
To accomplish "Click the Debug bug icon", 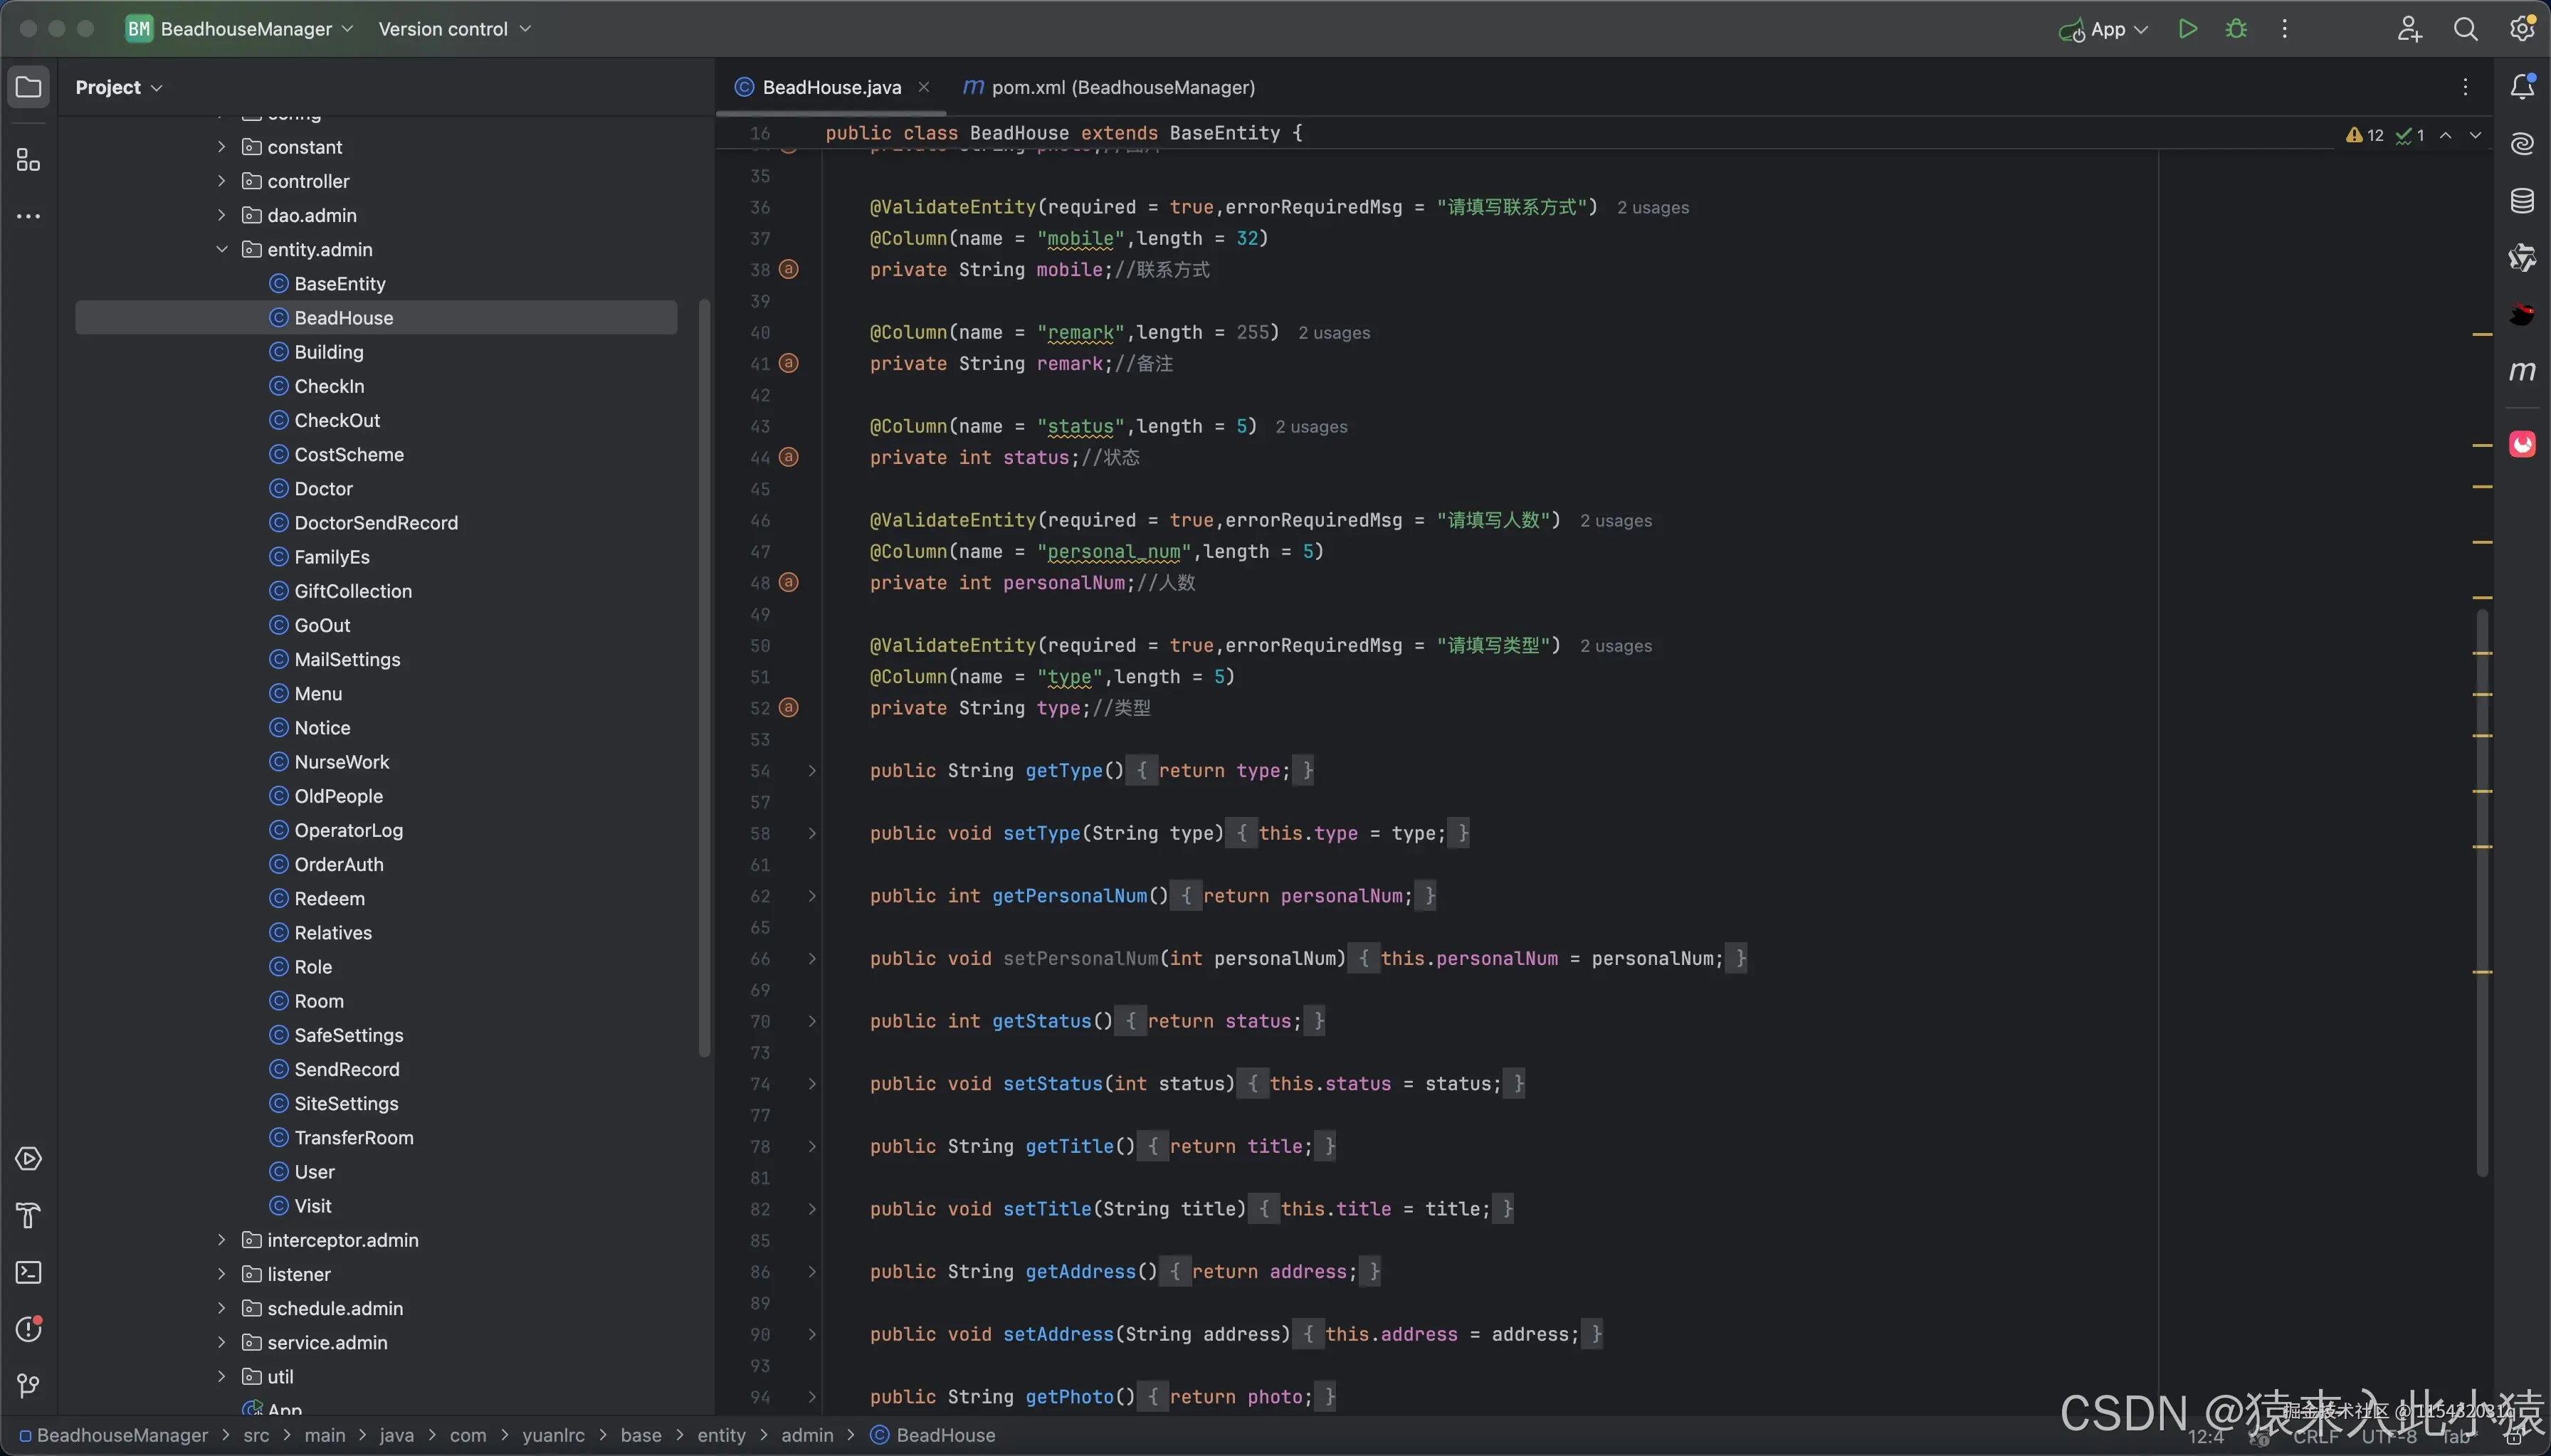I will click(2236, 29).
